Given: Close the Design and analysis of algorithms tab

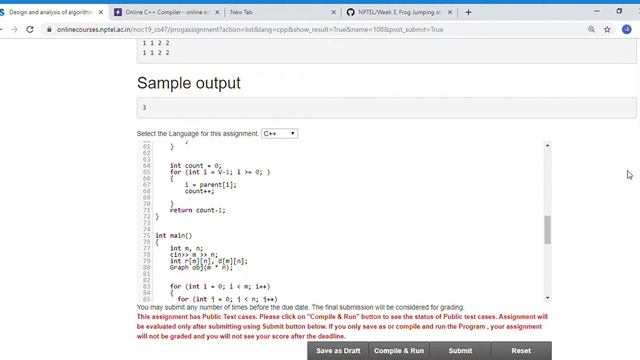Looking at the screenshot, I should coord(101,12).
